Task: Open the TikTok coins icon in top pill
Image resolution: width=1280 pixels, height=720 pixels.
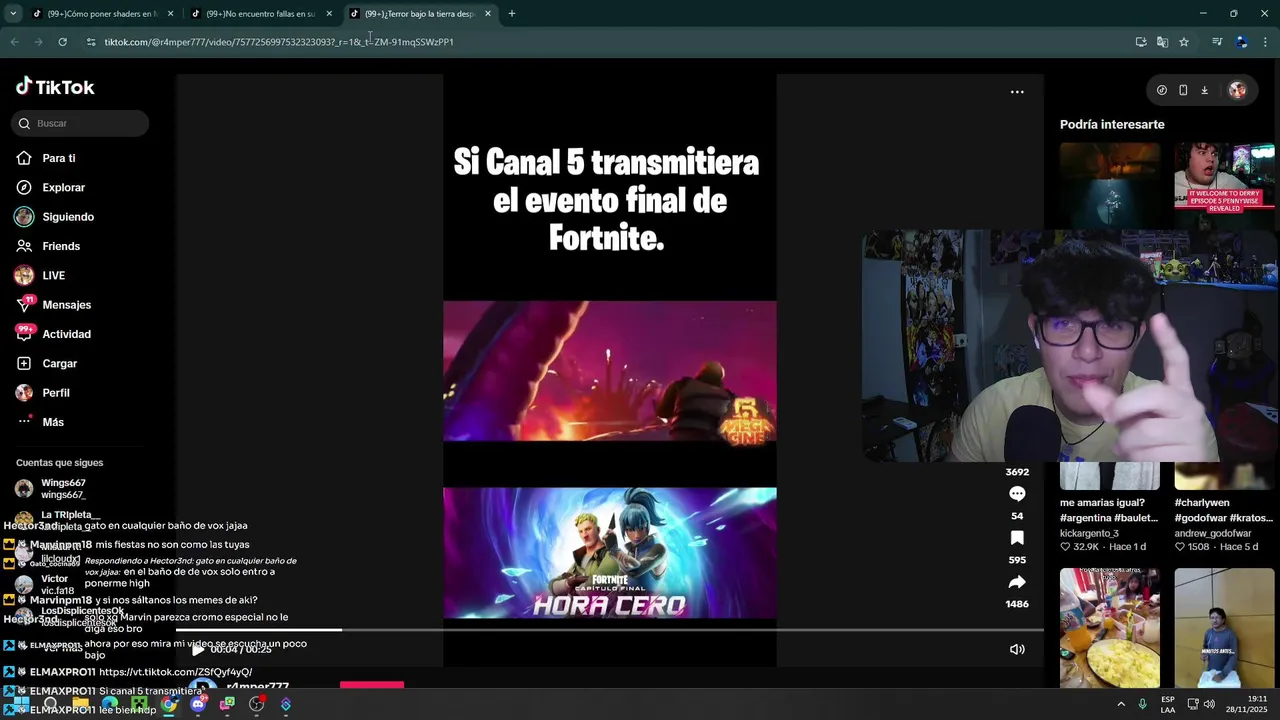Action: coord(1161,90)
